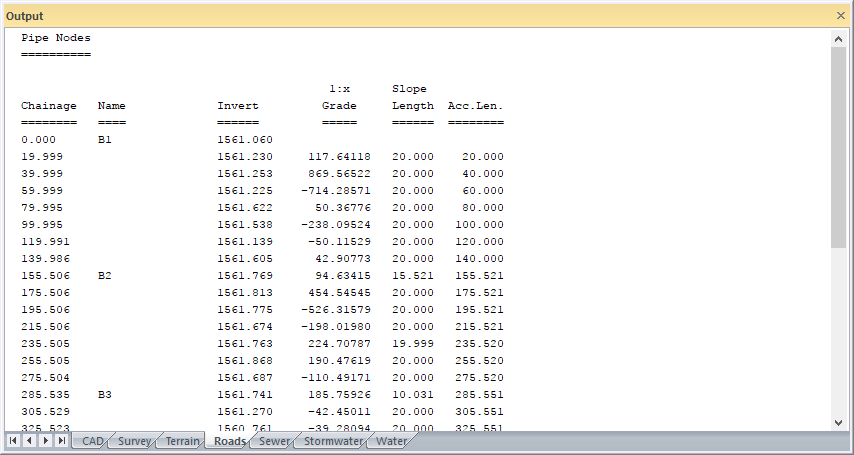The image size is (854, 455).
Task: Click the B3 node name entry
Action: [105, 395]
